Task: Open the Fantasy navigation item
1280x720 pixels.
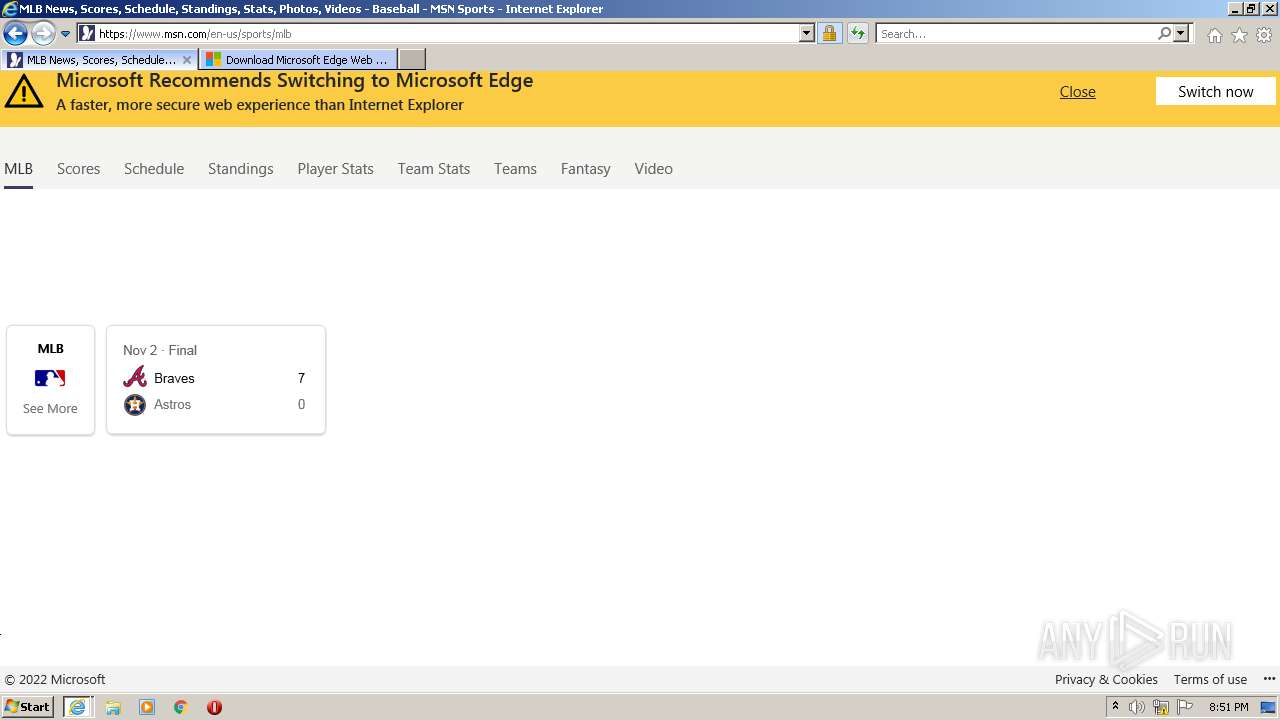Action: [x=585, y=168]
